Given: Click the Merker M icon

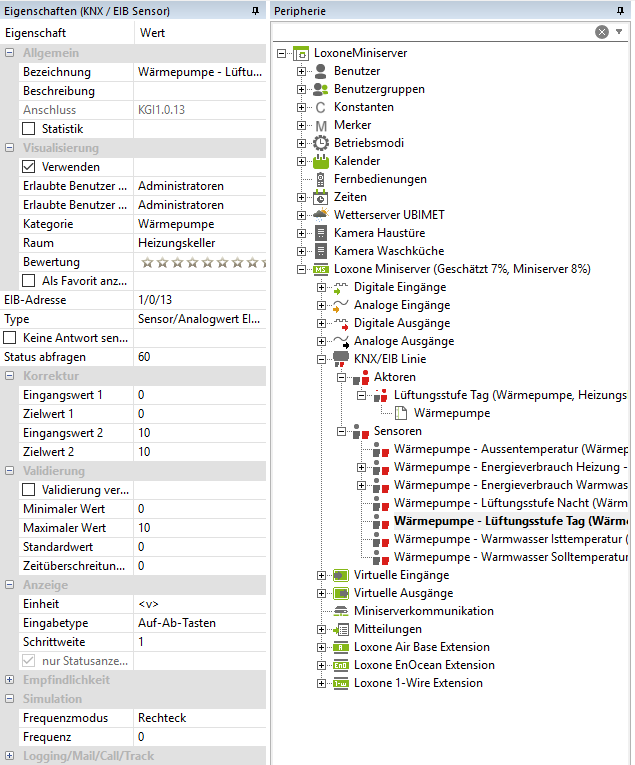Looking at the screenshot, I should pos(320,126).
